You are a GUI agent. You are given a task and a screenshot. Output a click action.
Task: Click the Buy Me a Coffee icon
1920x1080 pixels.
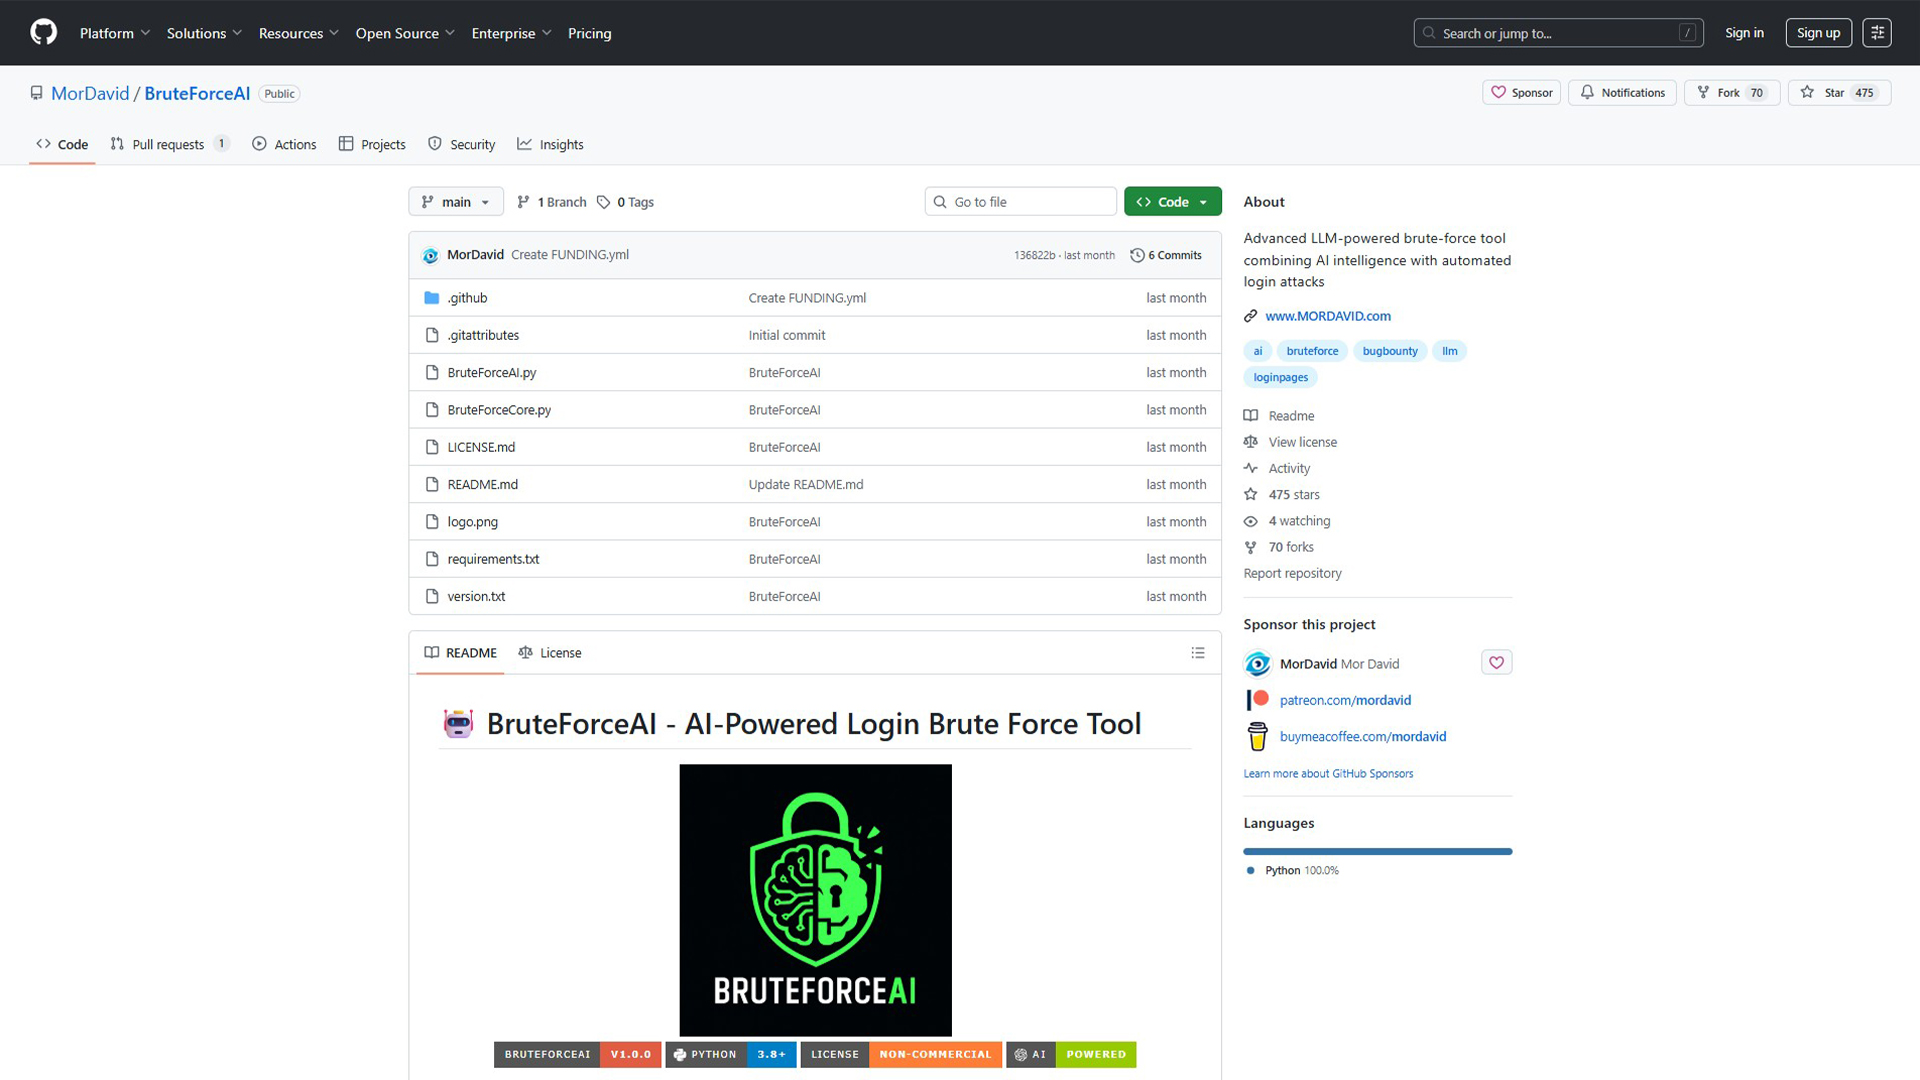pos(1256,736)
